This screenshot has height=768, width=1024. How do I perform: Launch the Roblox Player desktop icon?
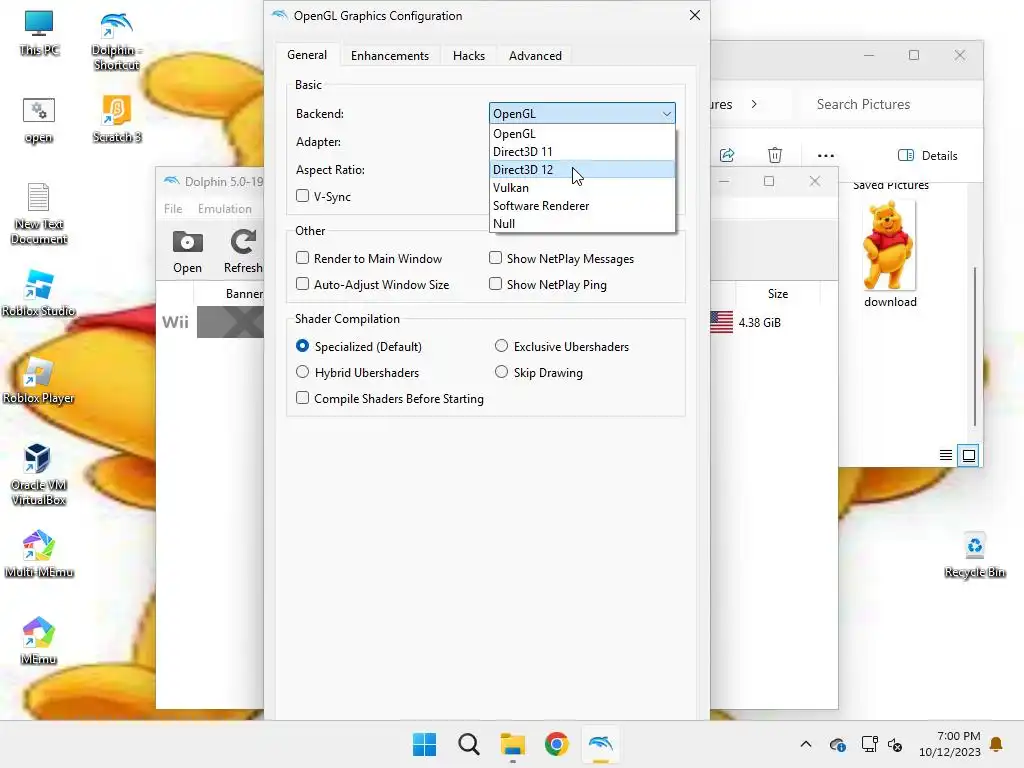pos(39,380)
